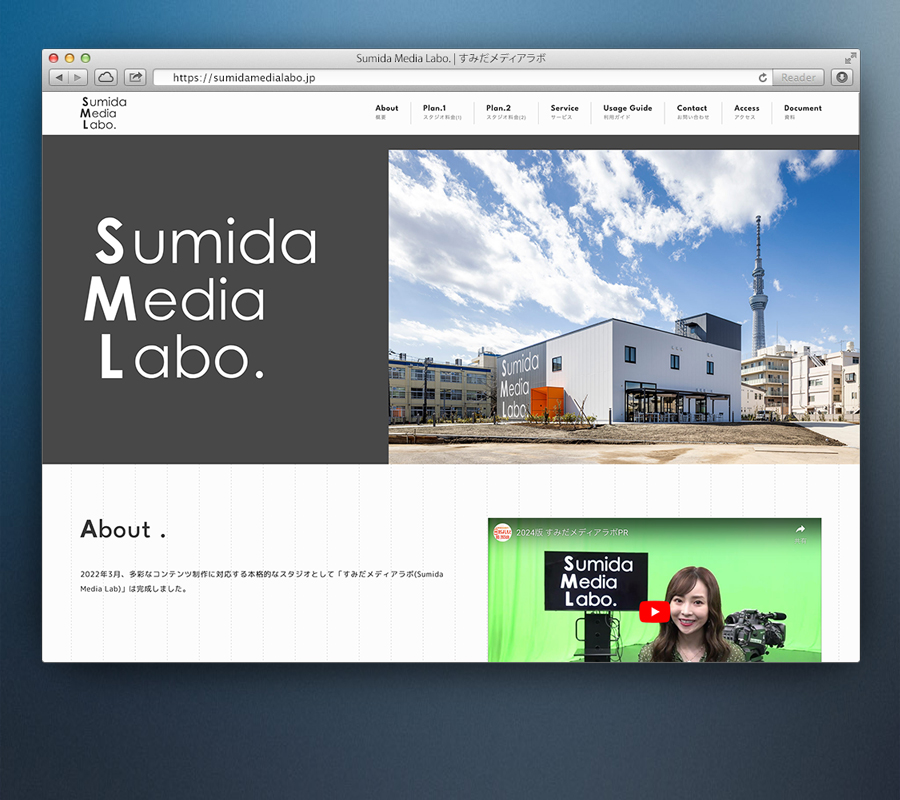
Task: Reload the page with the refresh icon
Action: (763, 77)
